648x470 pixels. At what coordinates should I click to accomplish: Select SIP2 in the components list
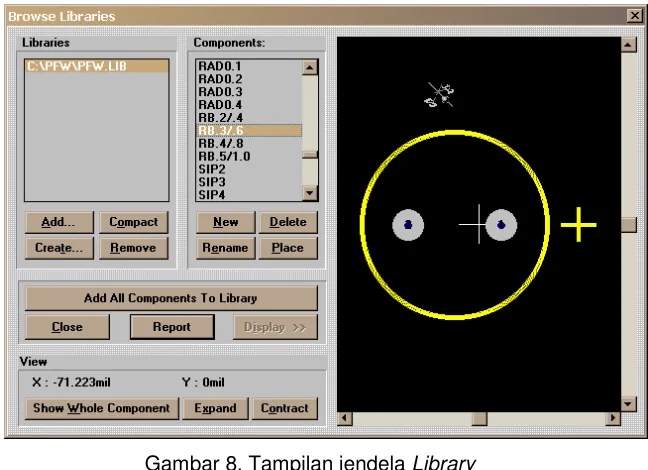click(249, 169)
